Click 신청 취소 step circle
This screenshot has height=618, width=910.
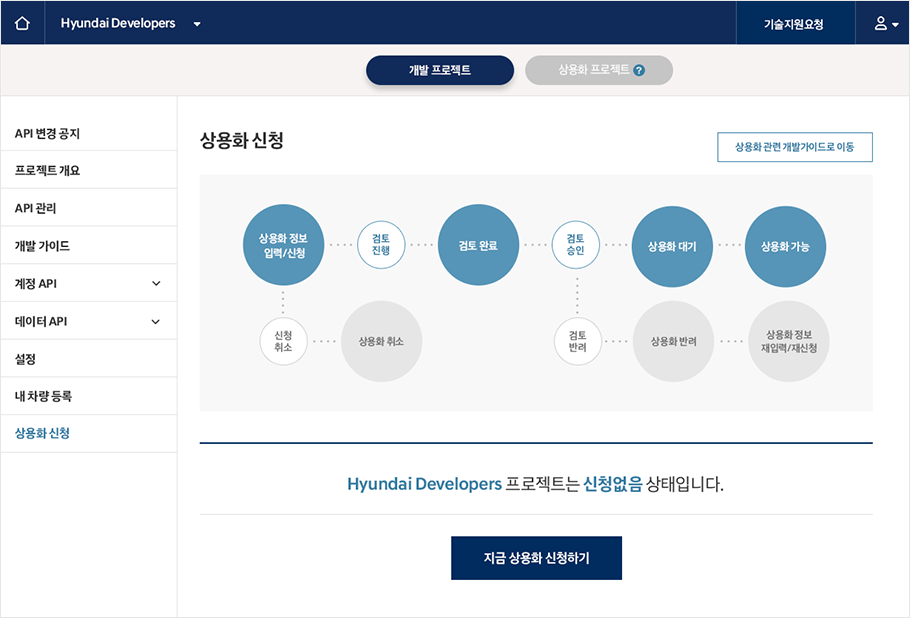tap(283, 341)
